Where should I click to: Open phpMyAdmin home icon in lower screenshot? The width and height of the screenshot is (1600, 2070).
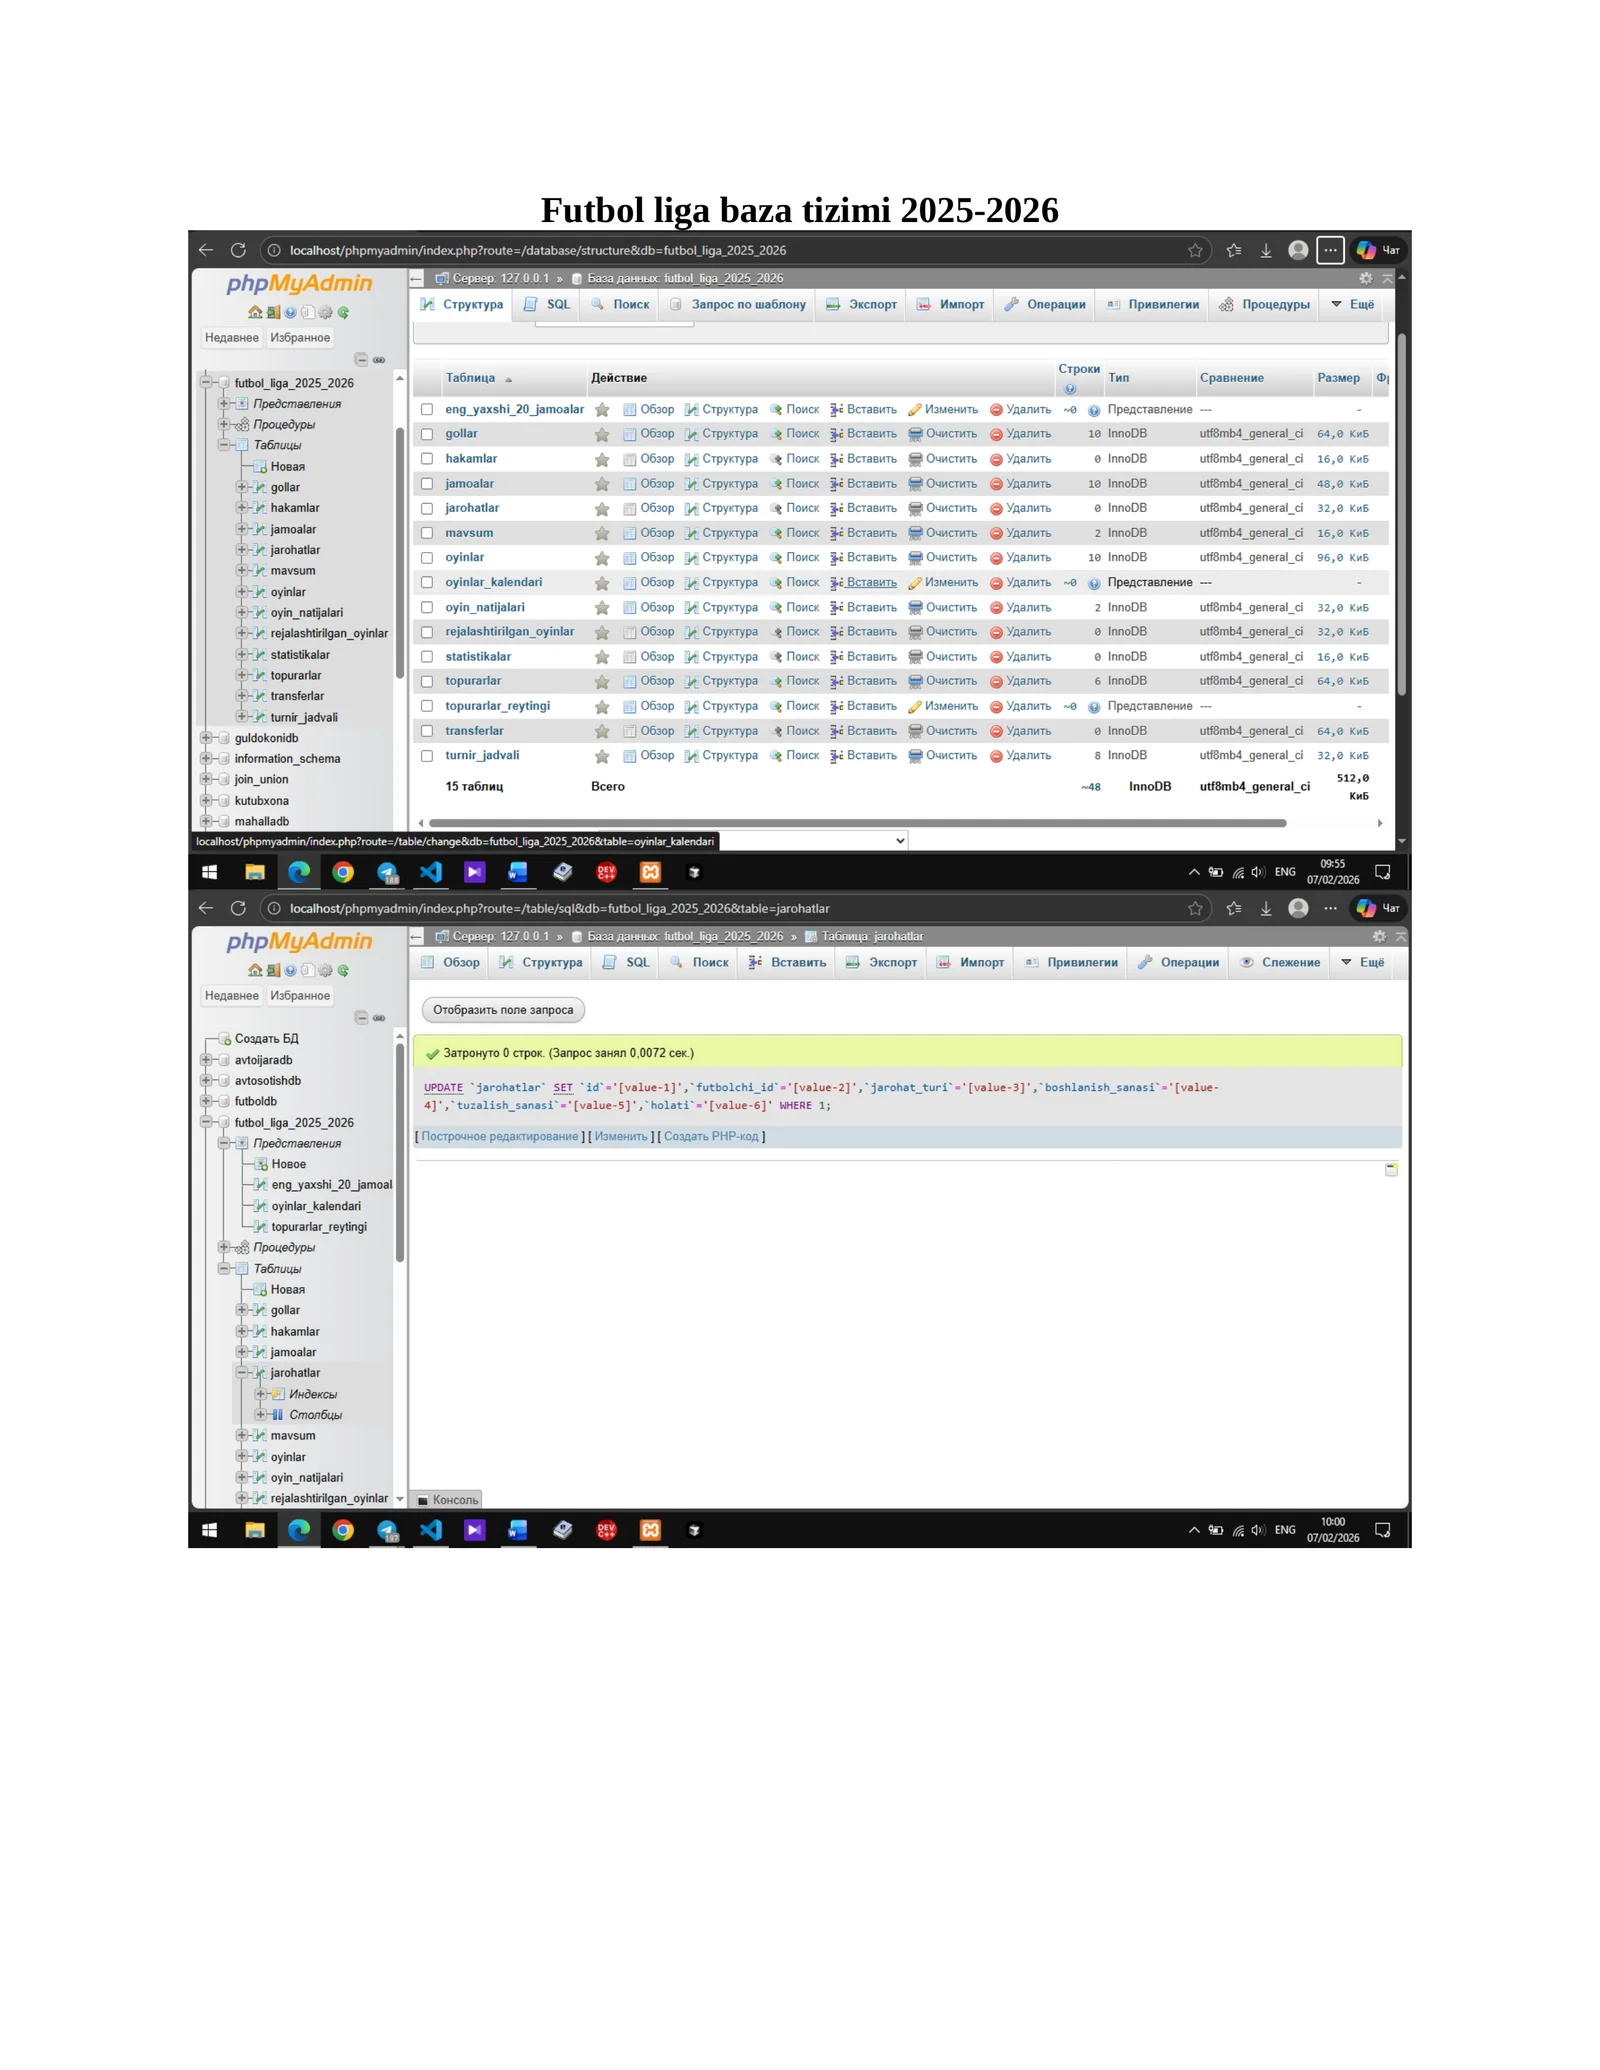[x=255, y=970]
